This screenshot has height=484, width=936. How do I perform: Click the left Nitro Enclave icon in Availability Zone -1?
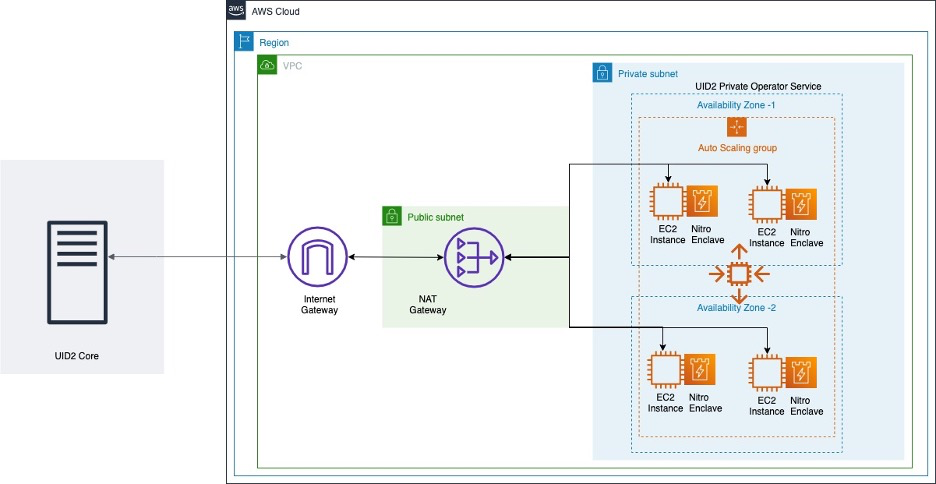point(702,201)
